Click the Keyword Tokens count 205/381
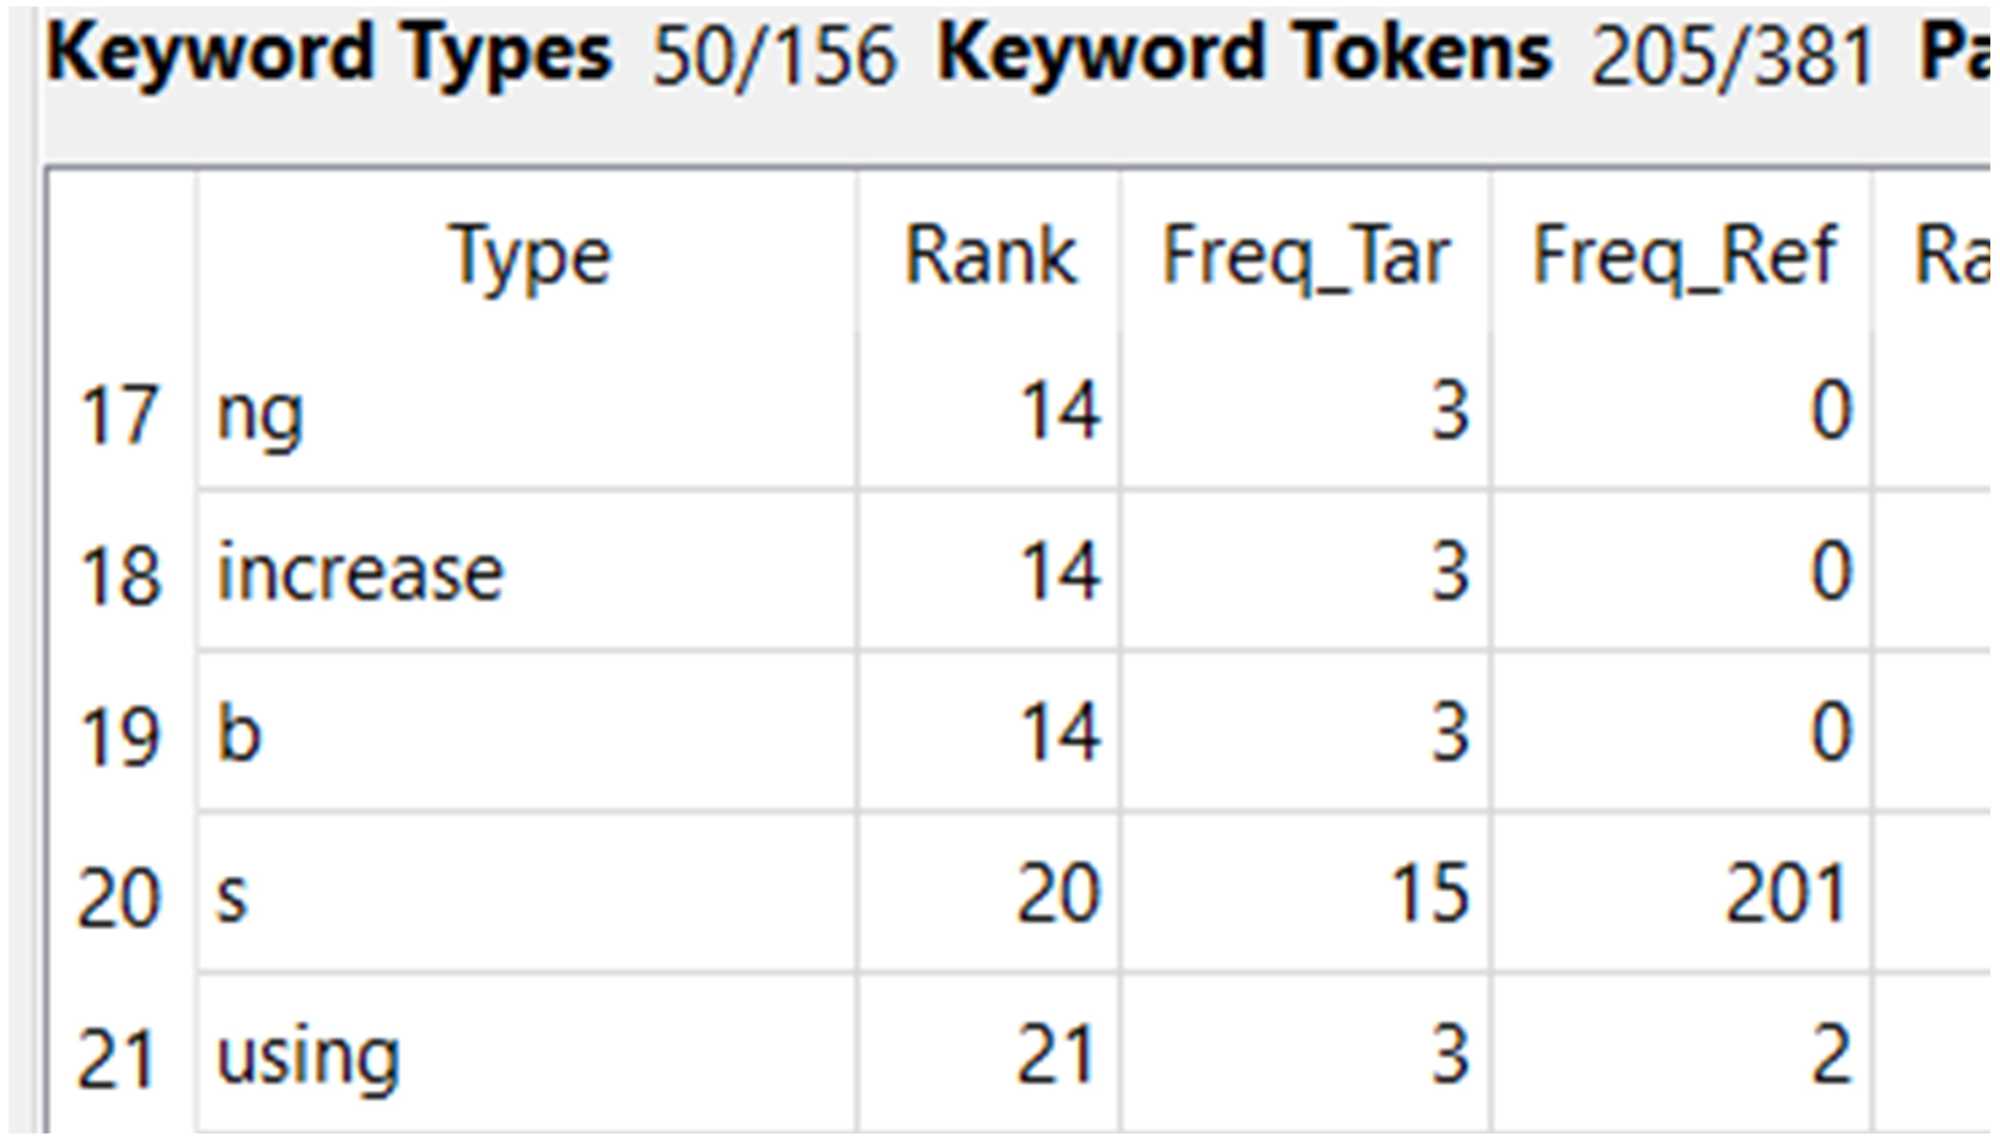Image resolution: width=2000 pixels, height=1141 pixels. 1732,57
